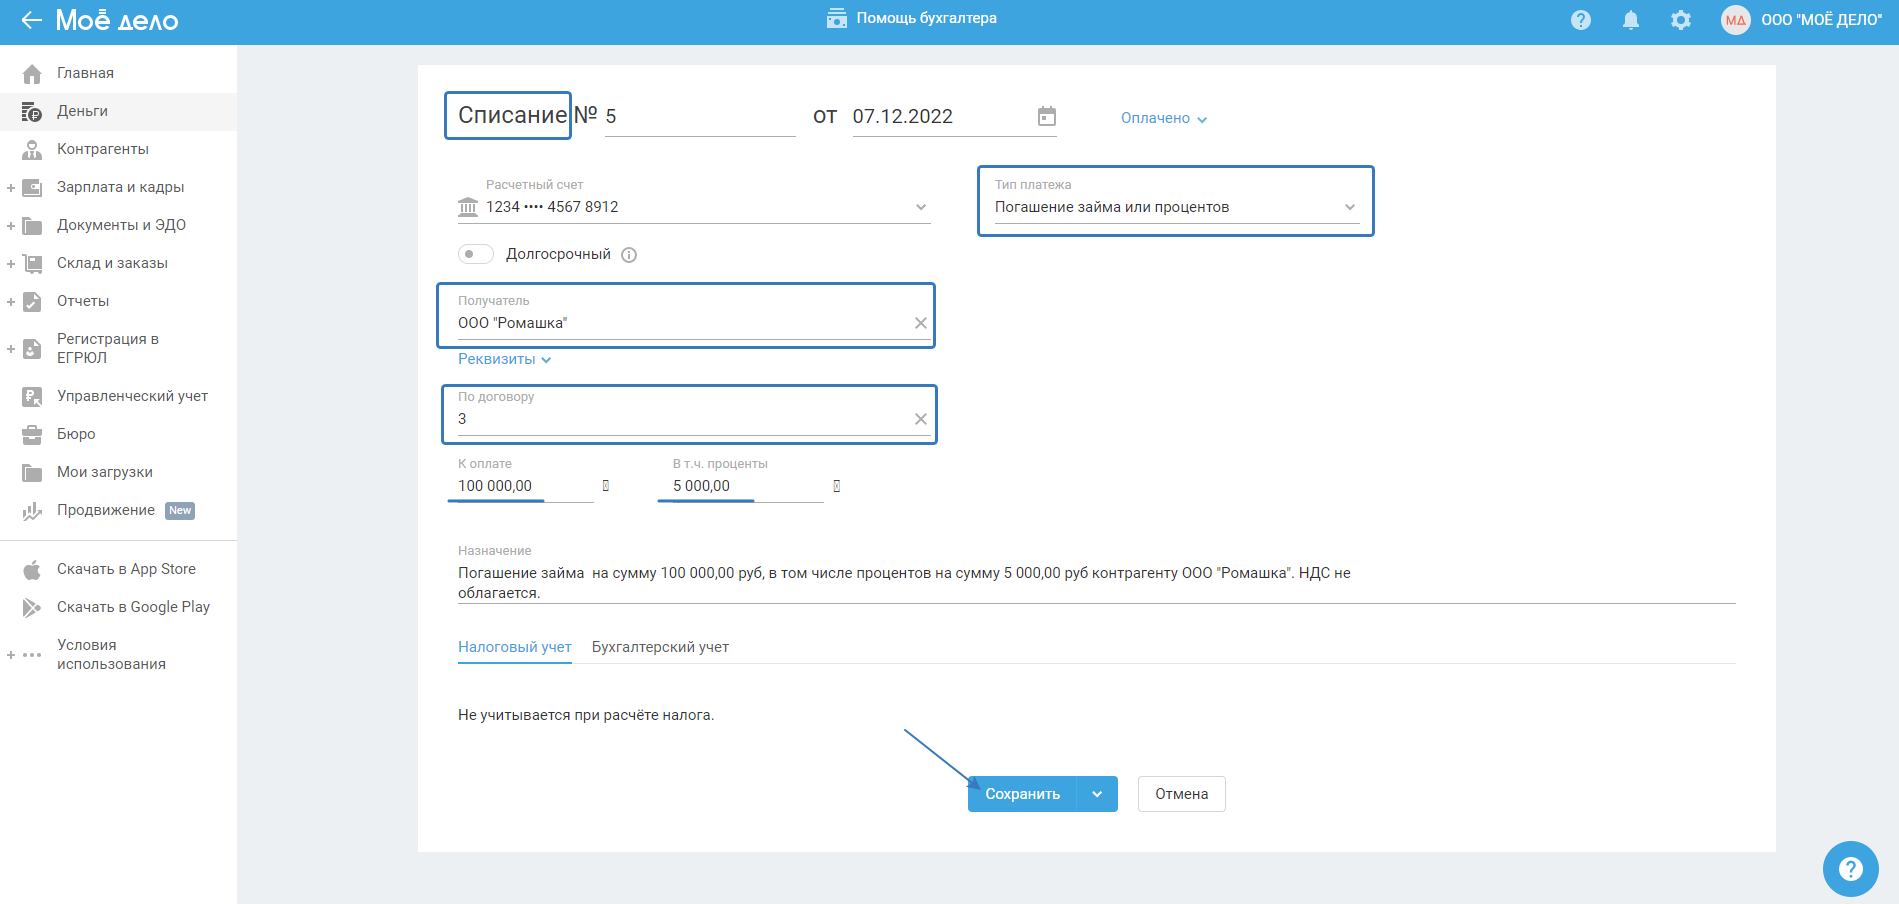Click the Google Play icon

32,608
